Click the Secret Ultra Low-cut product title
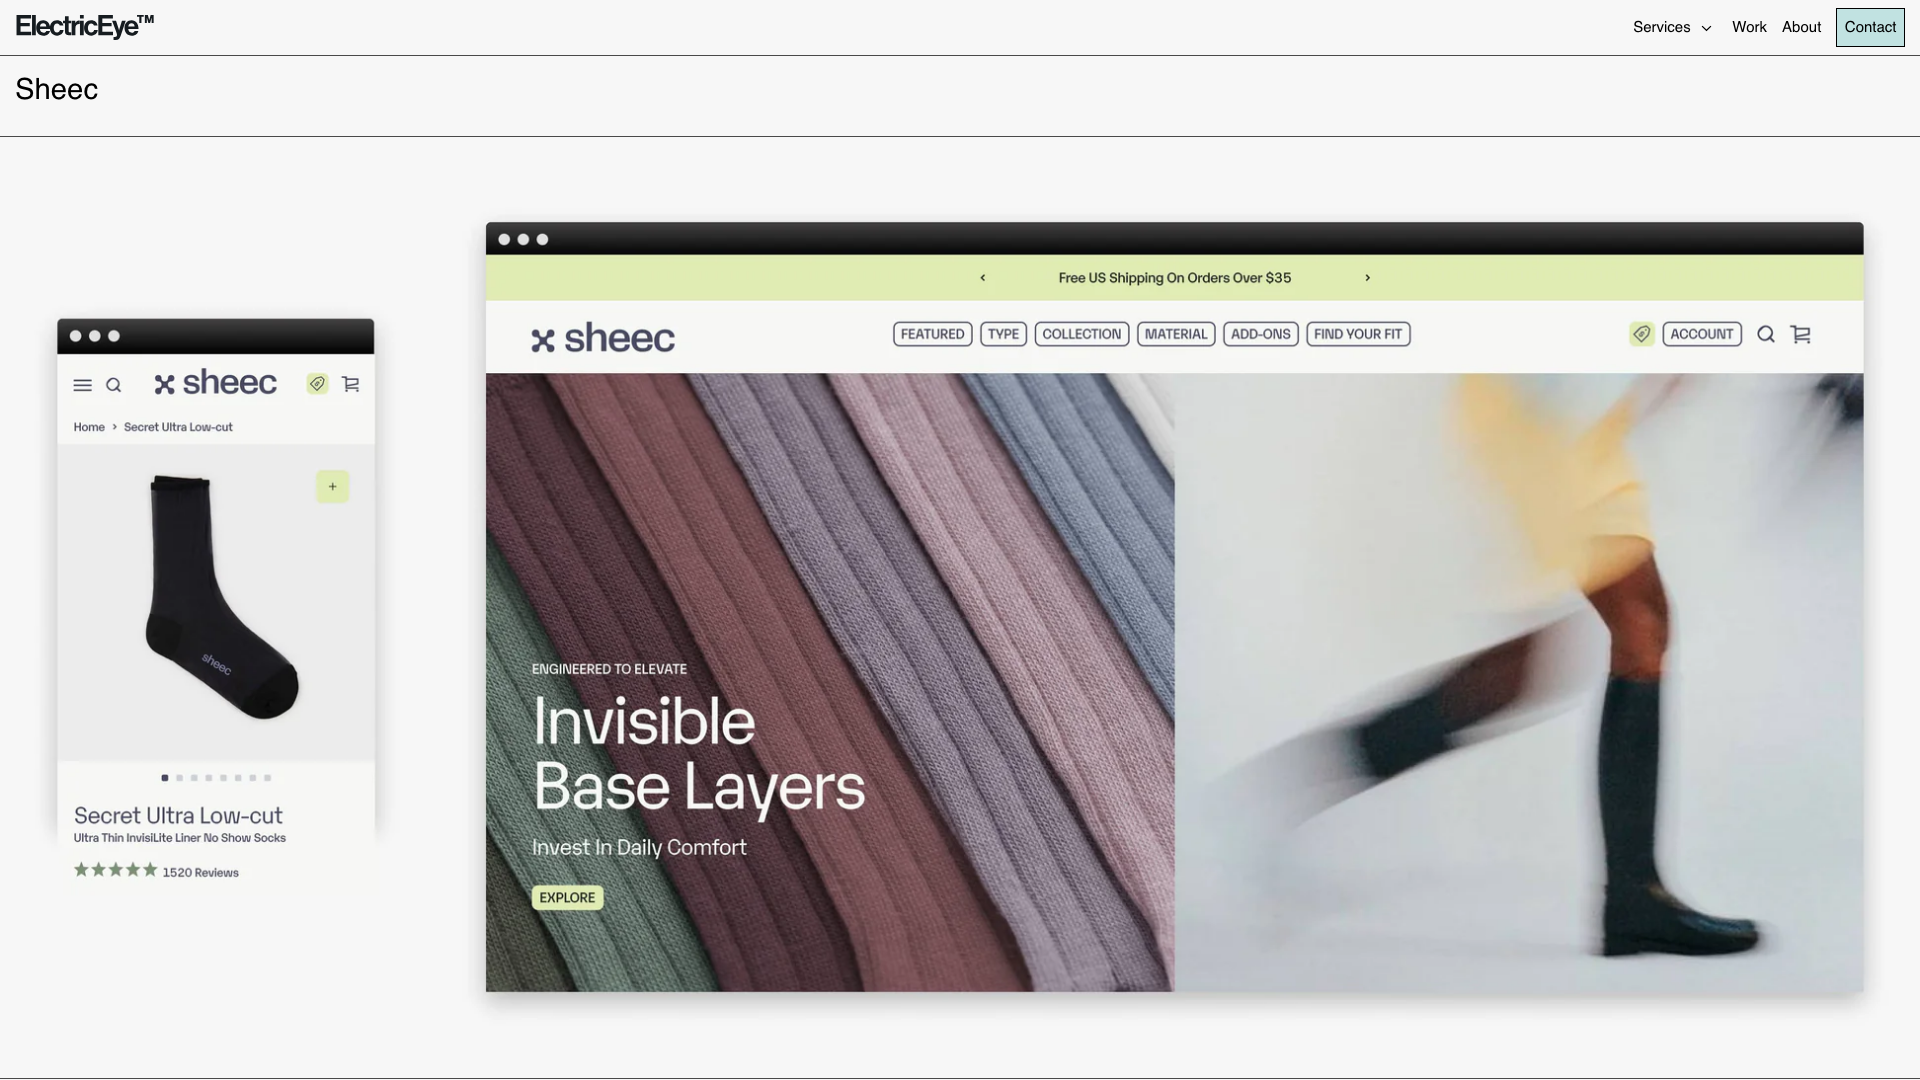Screen dimensions: 1920x1080 click(x=178, y=816)
